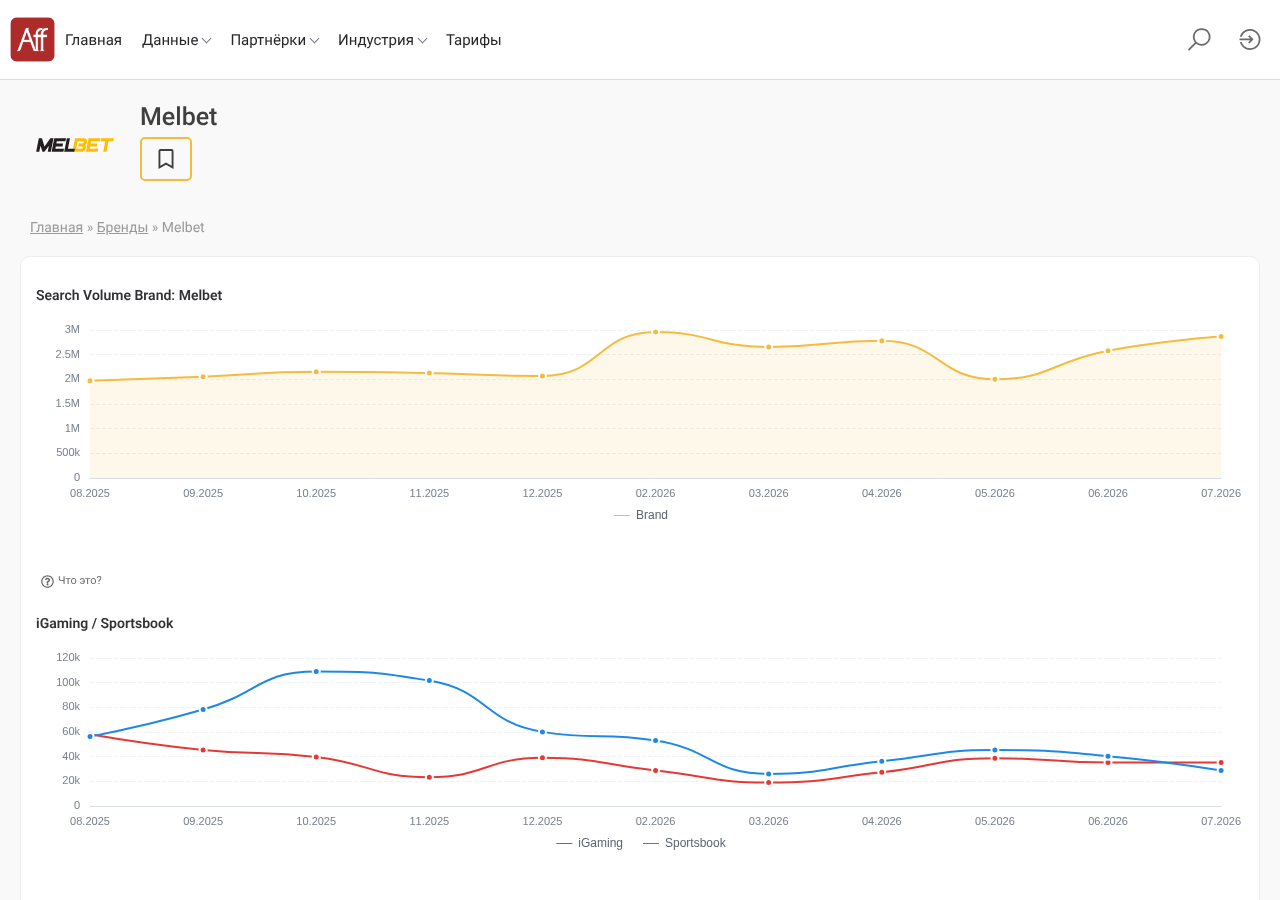Click the 'iGaming / Sportsbook' chart title

105,623
